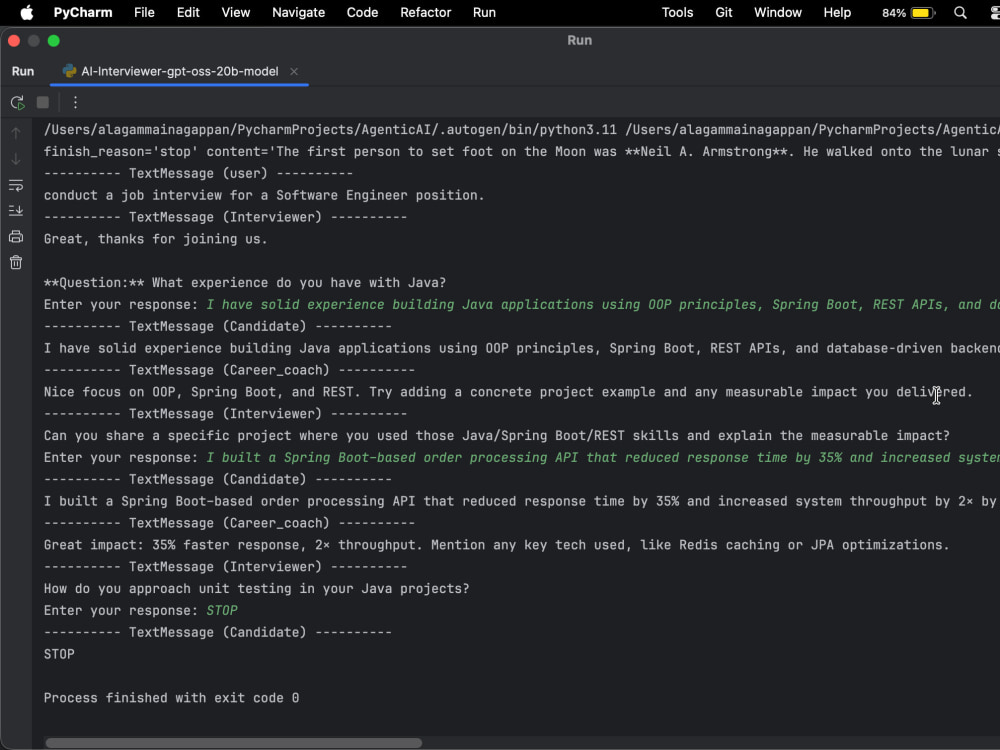Image resolution: width=1000 pixels, height=750 pixels.
Task: Click the battery status icon
Action: [923, 13]
